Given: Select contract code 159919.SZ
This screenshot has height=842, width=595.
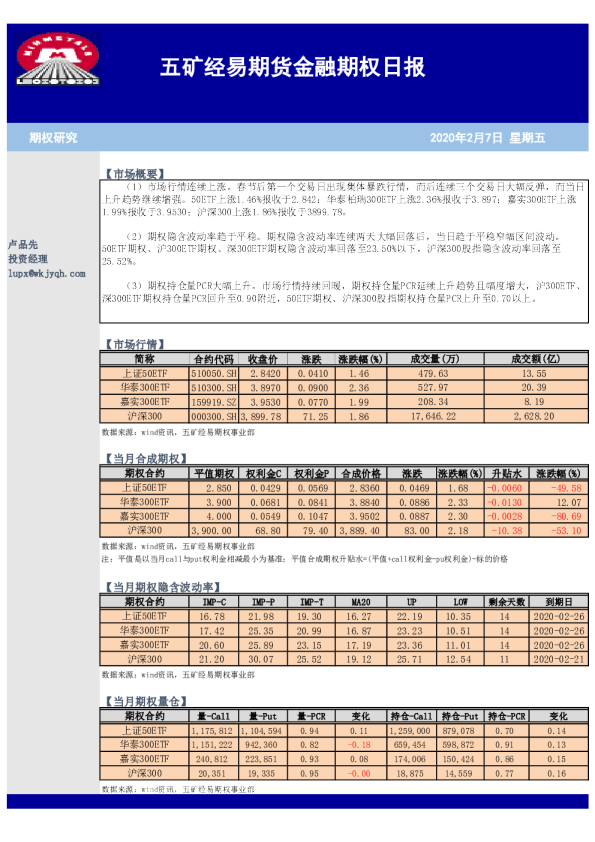Looking at the screenshot, I should click(x=214, y=402).
